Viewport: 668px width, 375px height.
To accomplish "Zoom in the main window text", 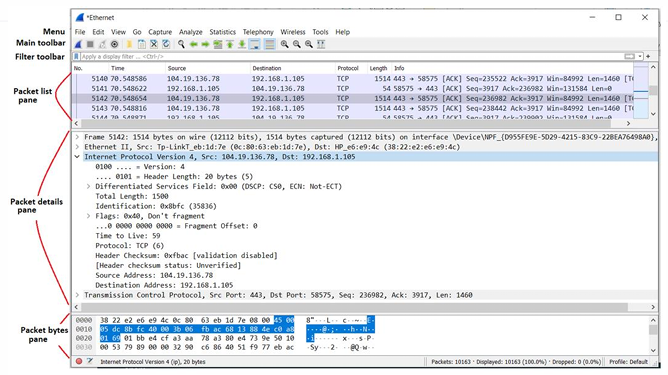I will pos(285,44).
